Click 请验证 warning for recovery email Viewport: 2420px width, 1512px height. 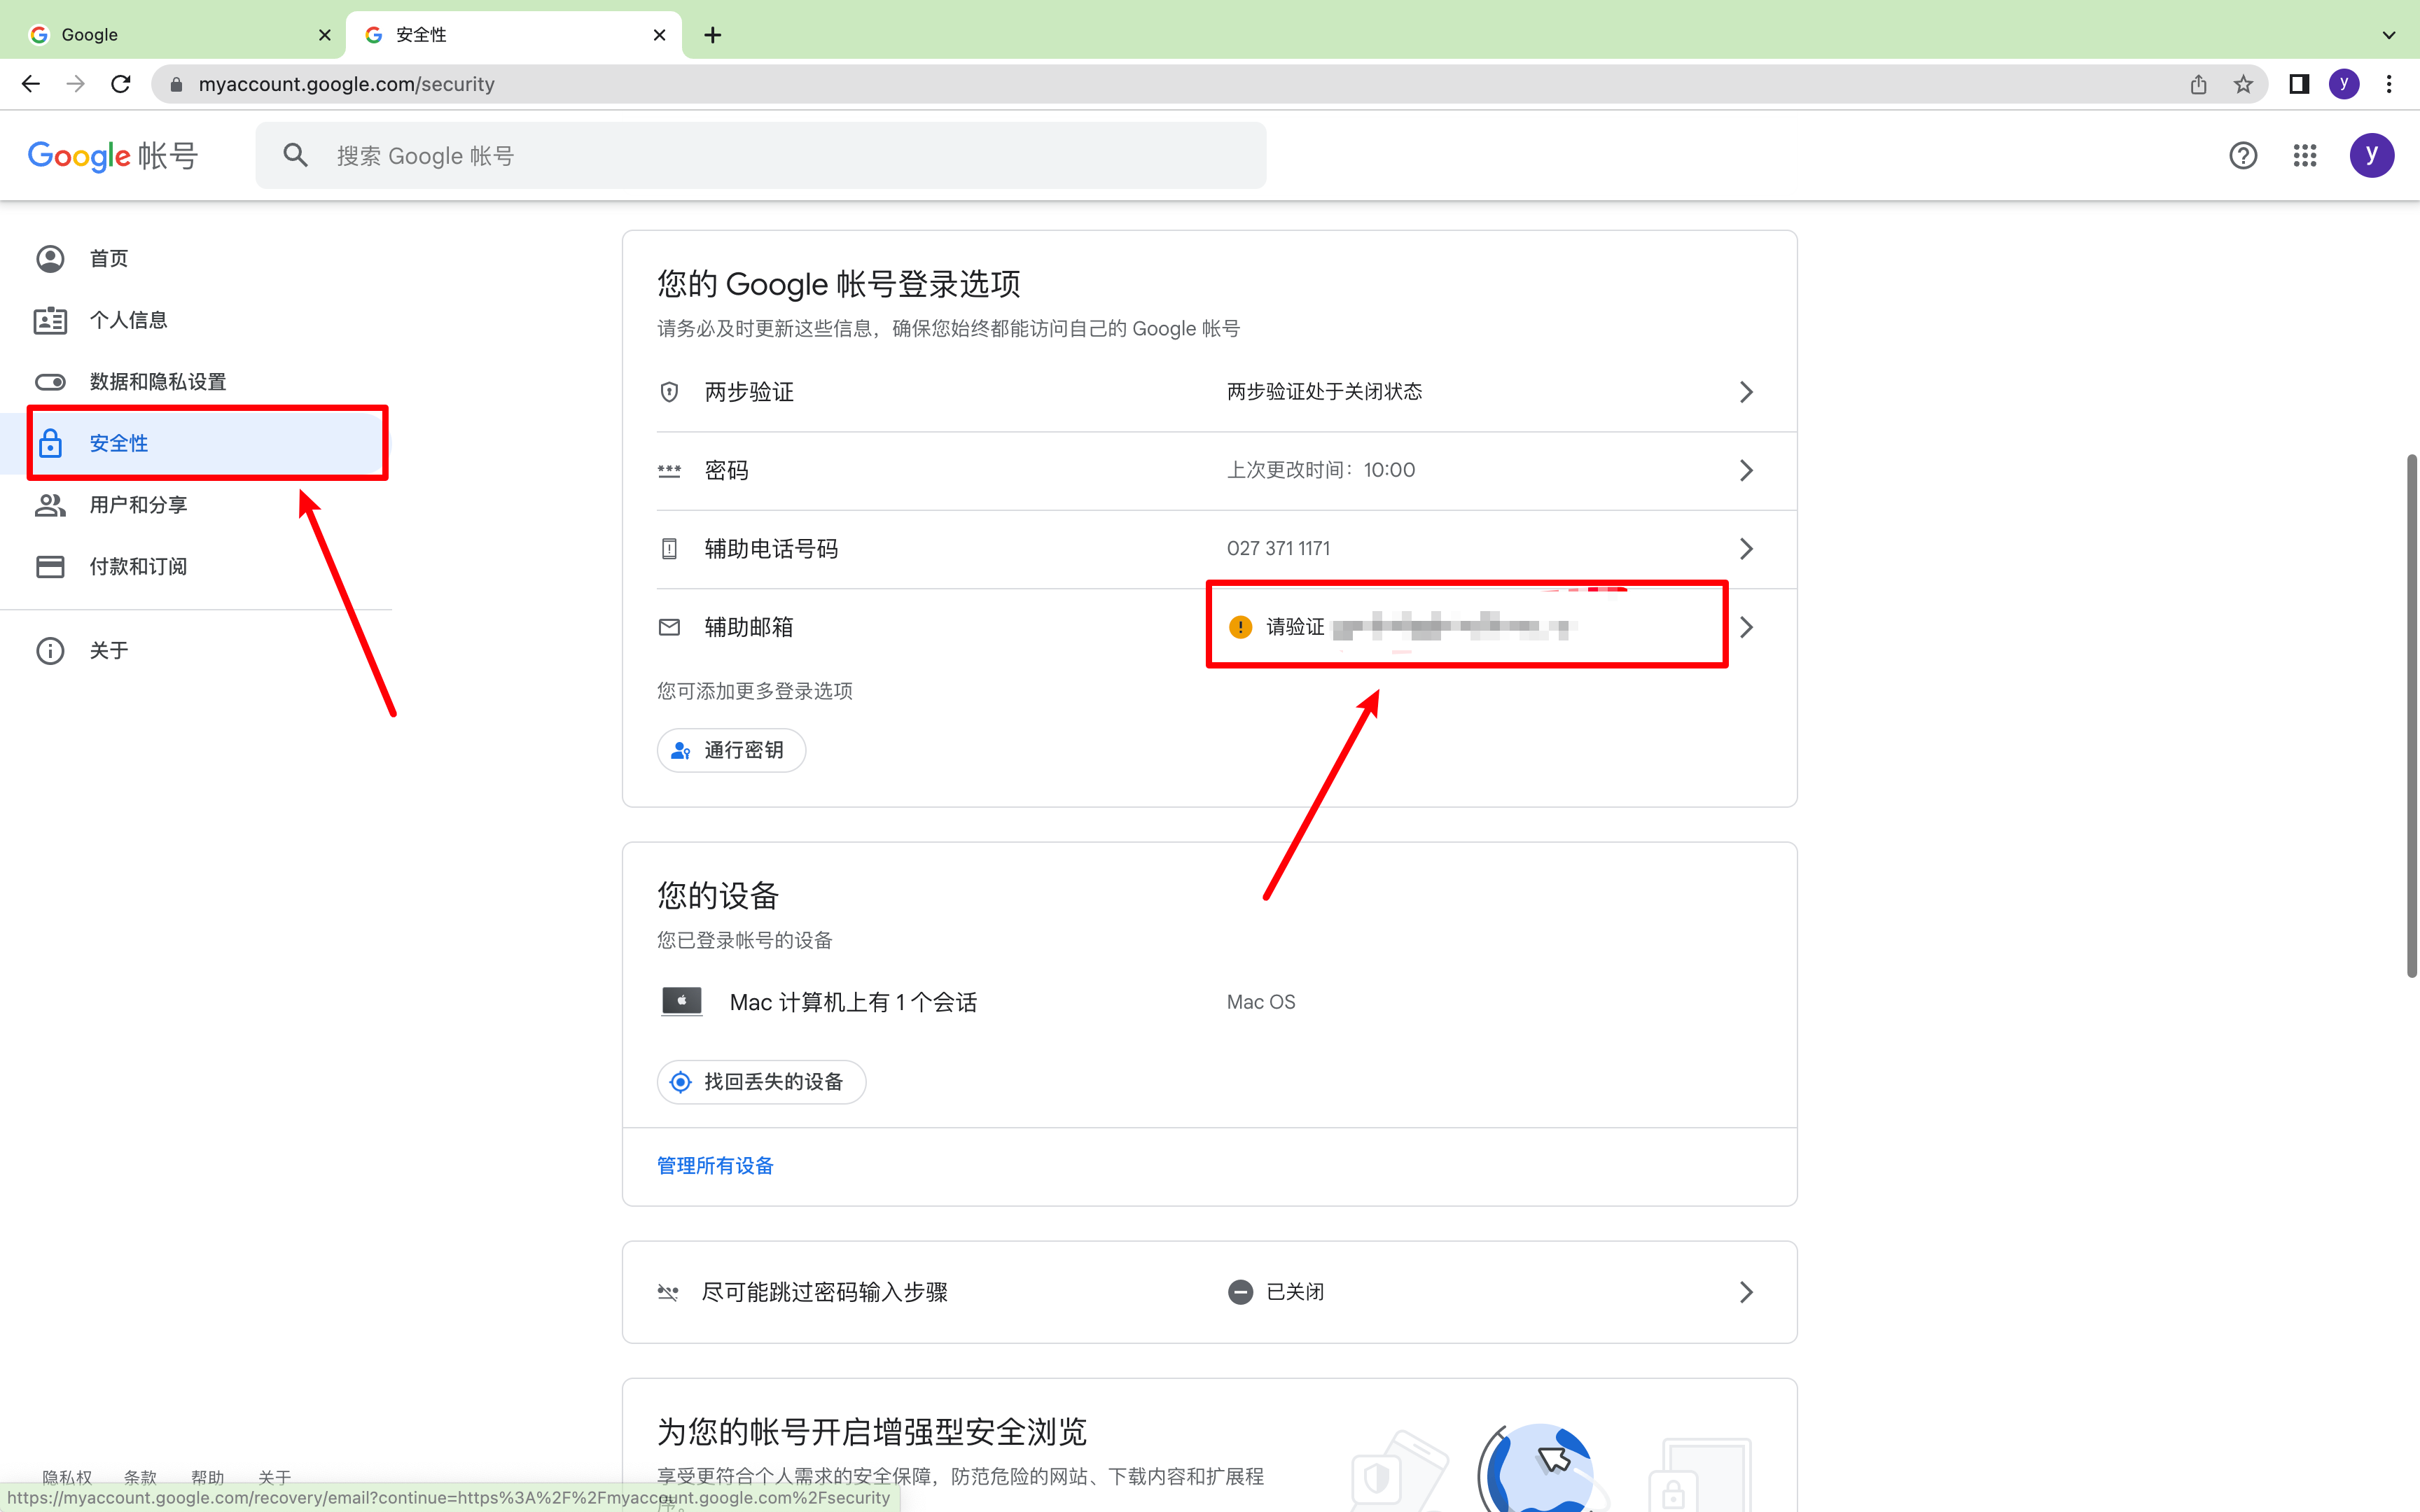pyautogui.click(x=1295, y=627)
